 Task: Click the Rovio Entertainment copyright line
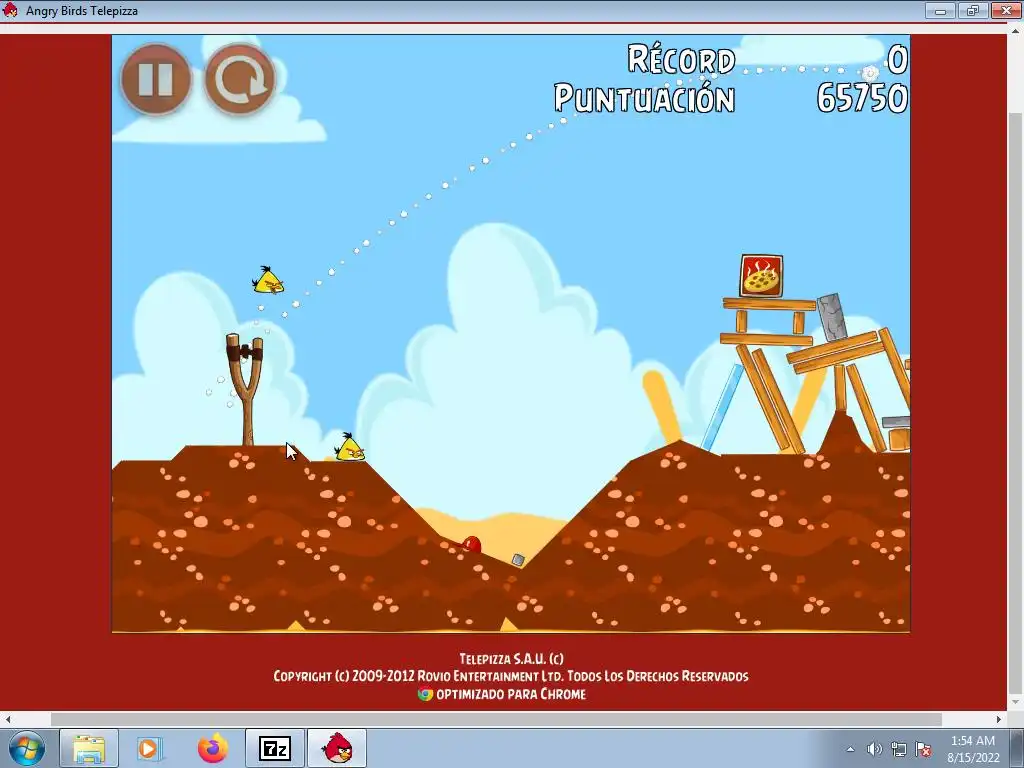pyautogui.click(x=511, y=676)
